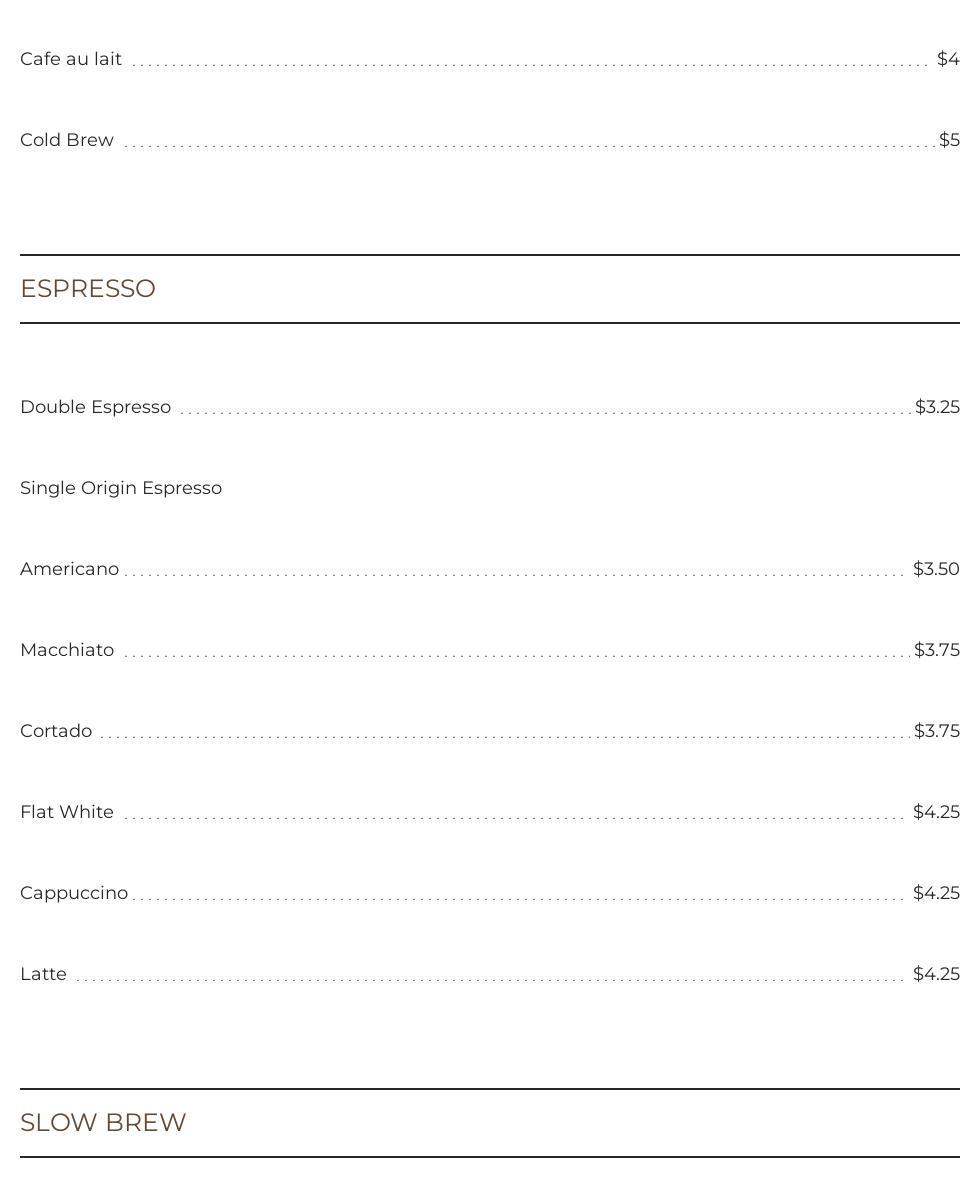Click the $4 price for Cafe au lait
The height and width of the screenshot is (1198, 966).
click(x=948, y=59)
